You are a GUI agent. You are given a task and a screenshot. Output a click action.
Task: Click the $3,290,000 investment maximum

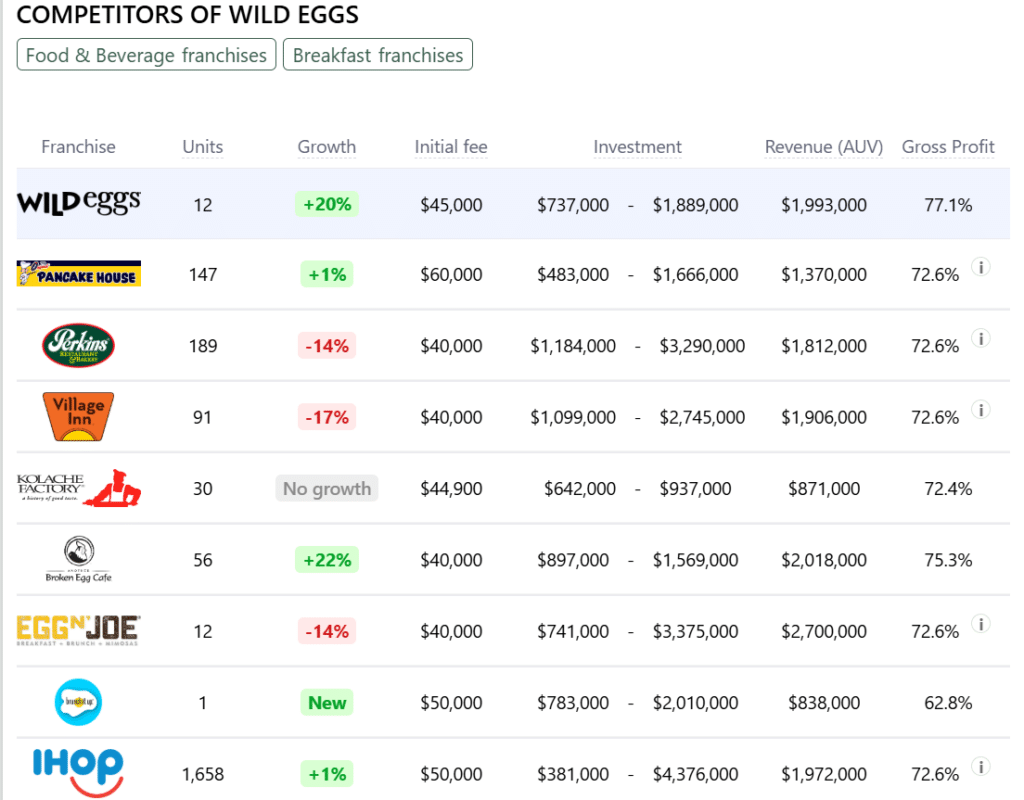[x=702, y=346]
